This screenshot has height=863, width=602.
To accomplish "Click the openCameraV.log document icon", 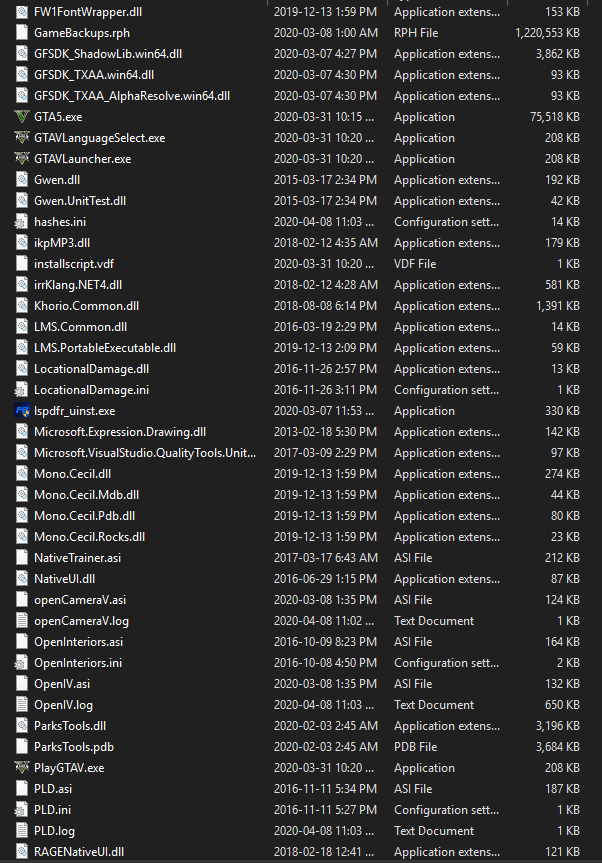I will point(21,621).
